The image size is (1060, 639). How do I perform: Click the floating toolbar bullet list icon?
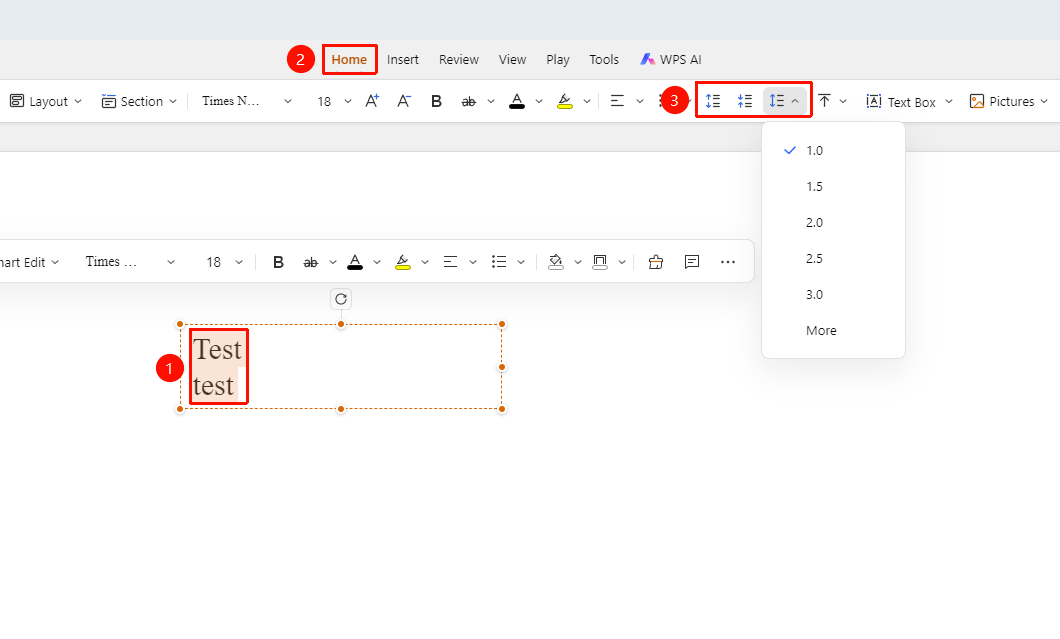499,262
